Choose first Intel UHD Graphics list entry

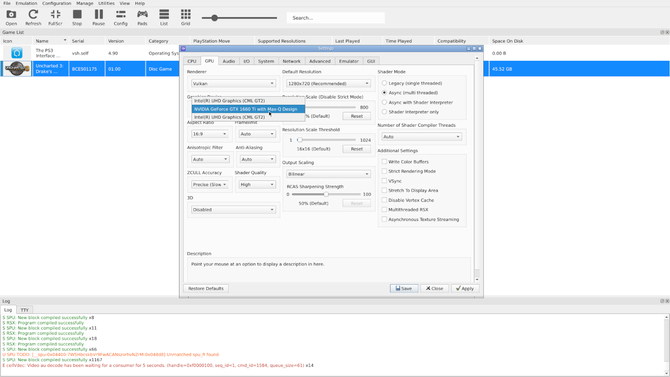[248, 101]
